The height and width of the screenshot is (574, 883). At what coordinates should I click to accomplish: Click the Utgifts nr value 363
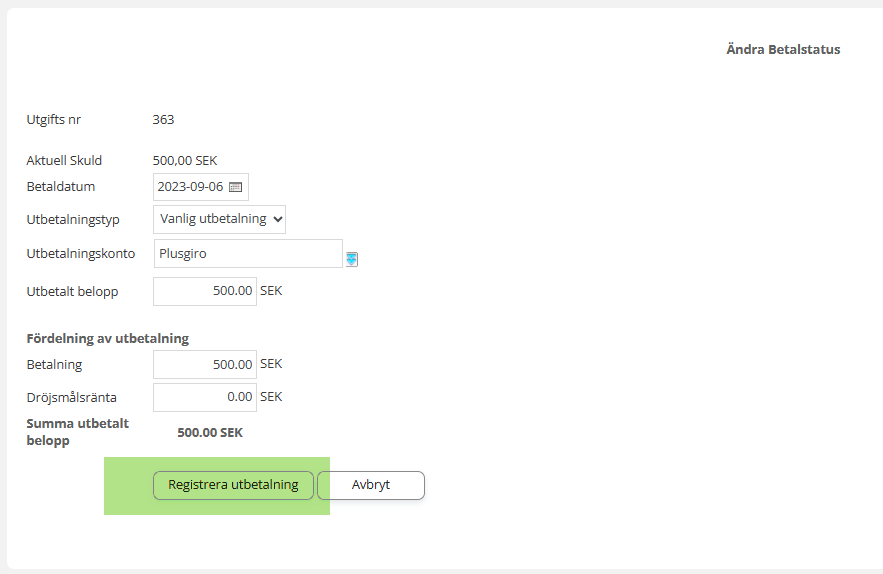[x=163, y=120]
